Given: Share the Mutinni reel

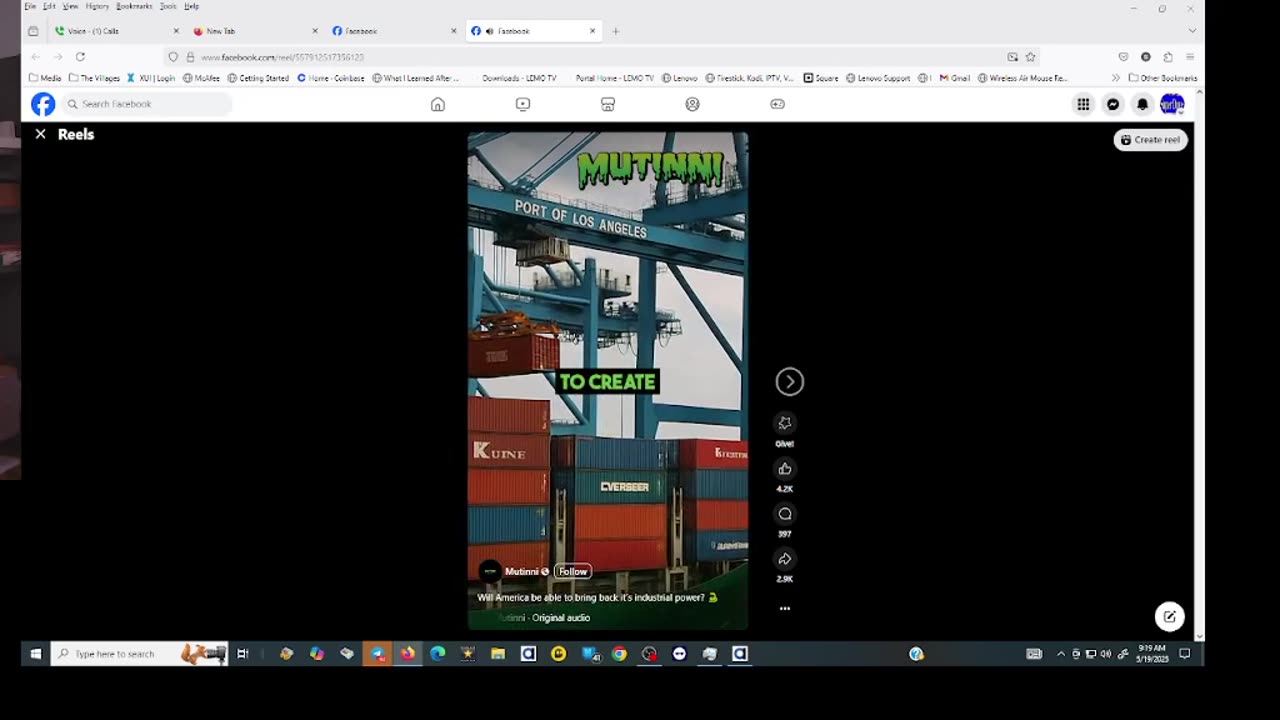Looking at the screenshot, I should (785, 559).
